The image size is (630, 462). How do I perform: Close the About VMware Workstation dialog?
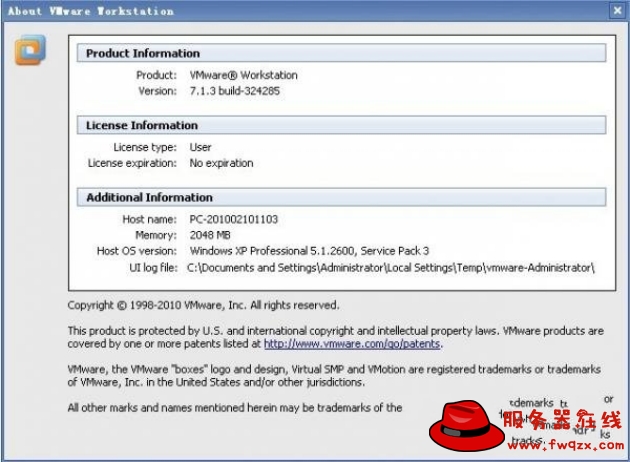coord(617,10)
